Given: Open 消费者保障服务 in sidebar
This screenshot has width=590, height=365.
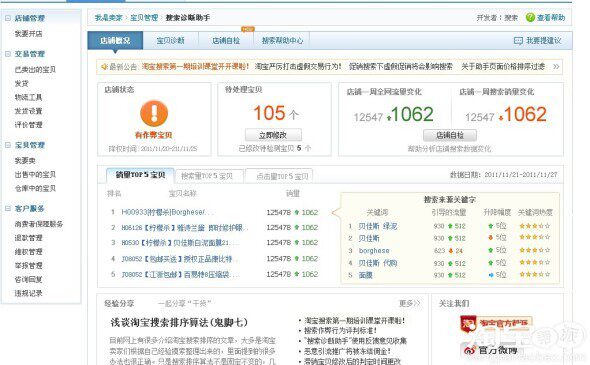Looking at the screenshot, I should point(39,224).
